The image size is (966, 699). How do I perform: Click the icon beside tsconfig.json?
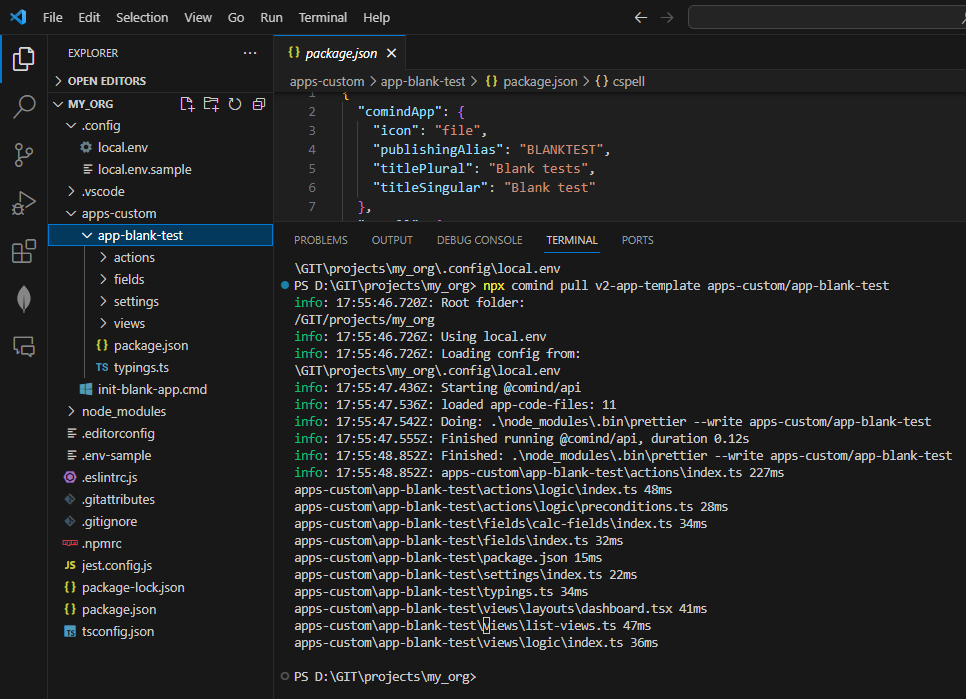pos(70,632)
